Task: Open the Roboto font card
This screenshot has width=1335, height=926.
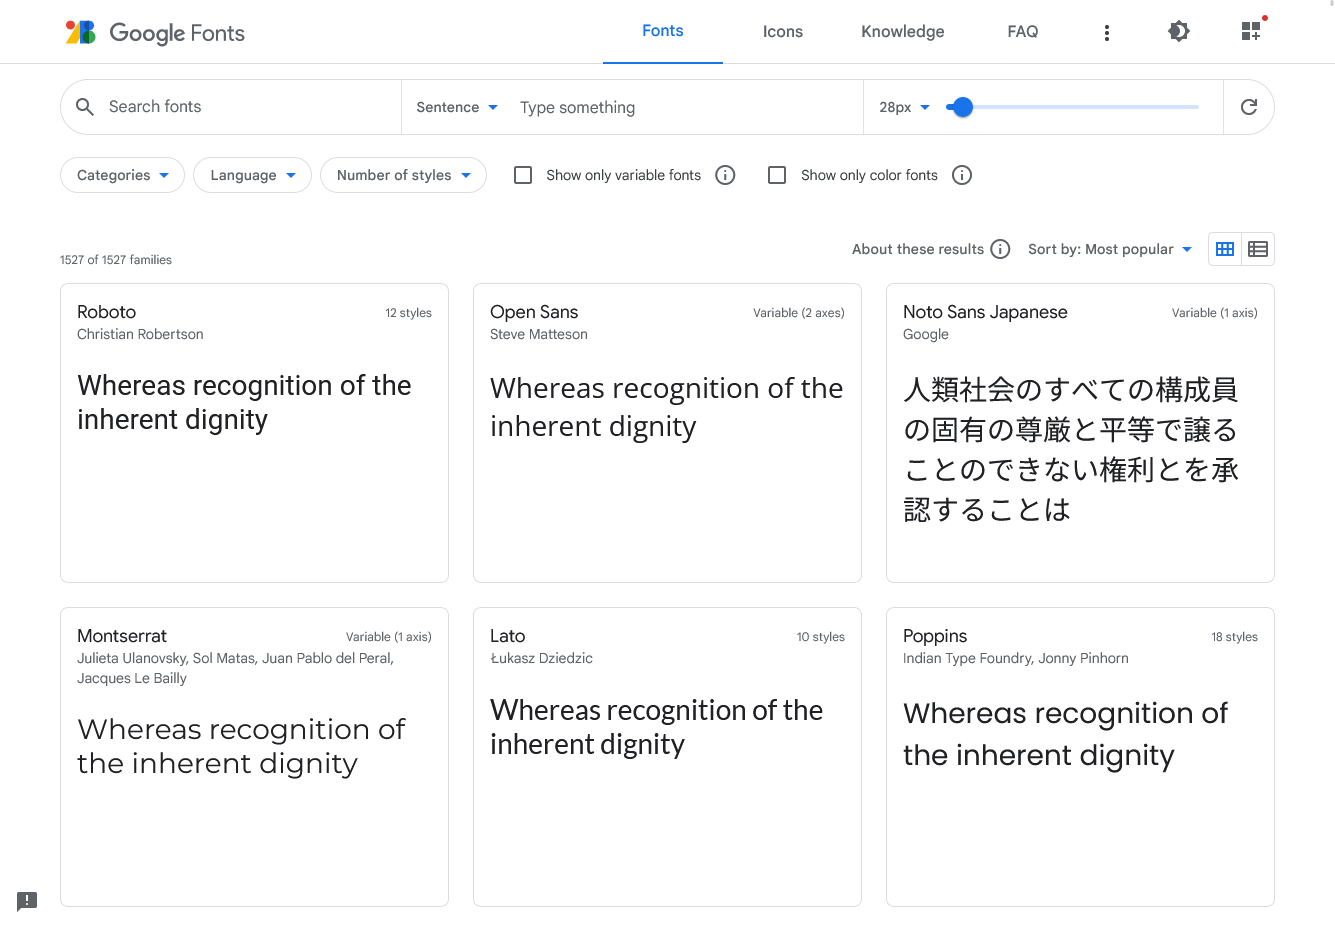Action: [254, 433]
